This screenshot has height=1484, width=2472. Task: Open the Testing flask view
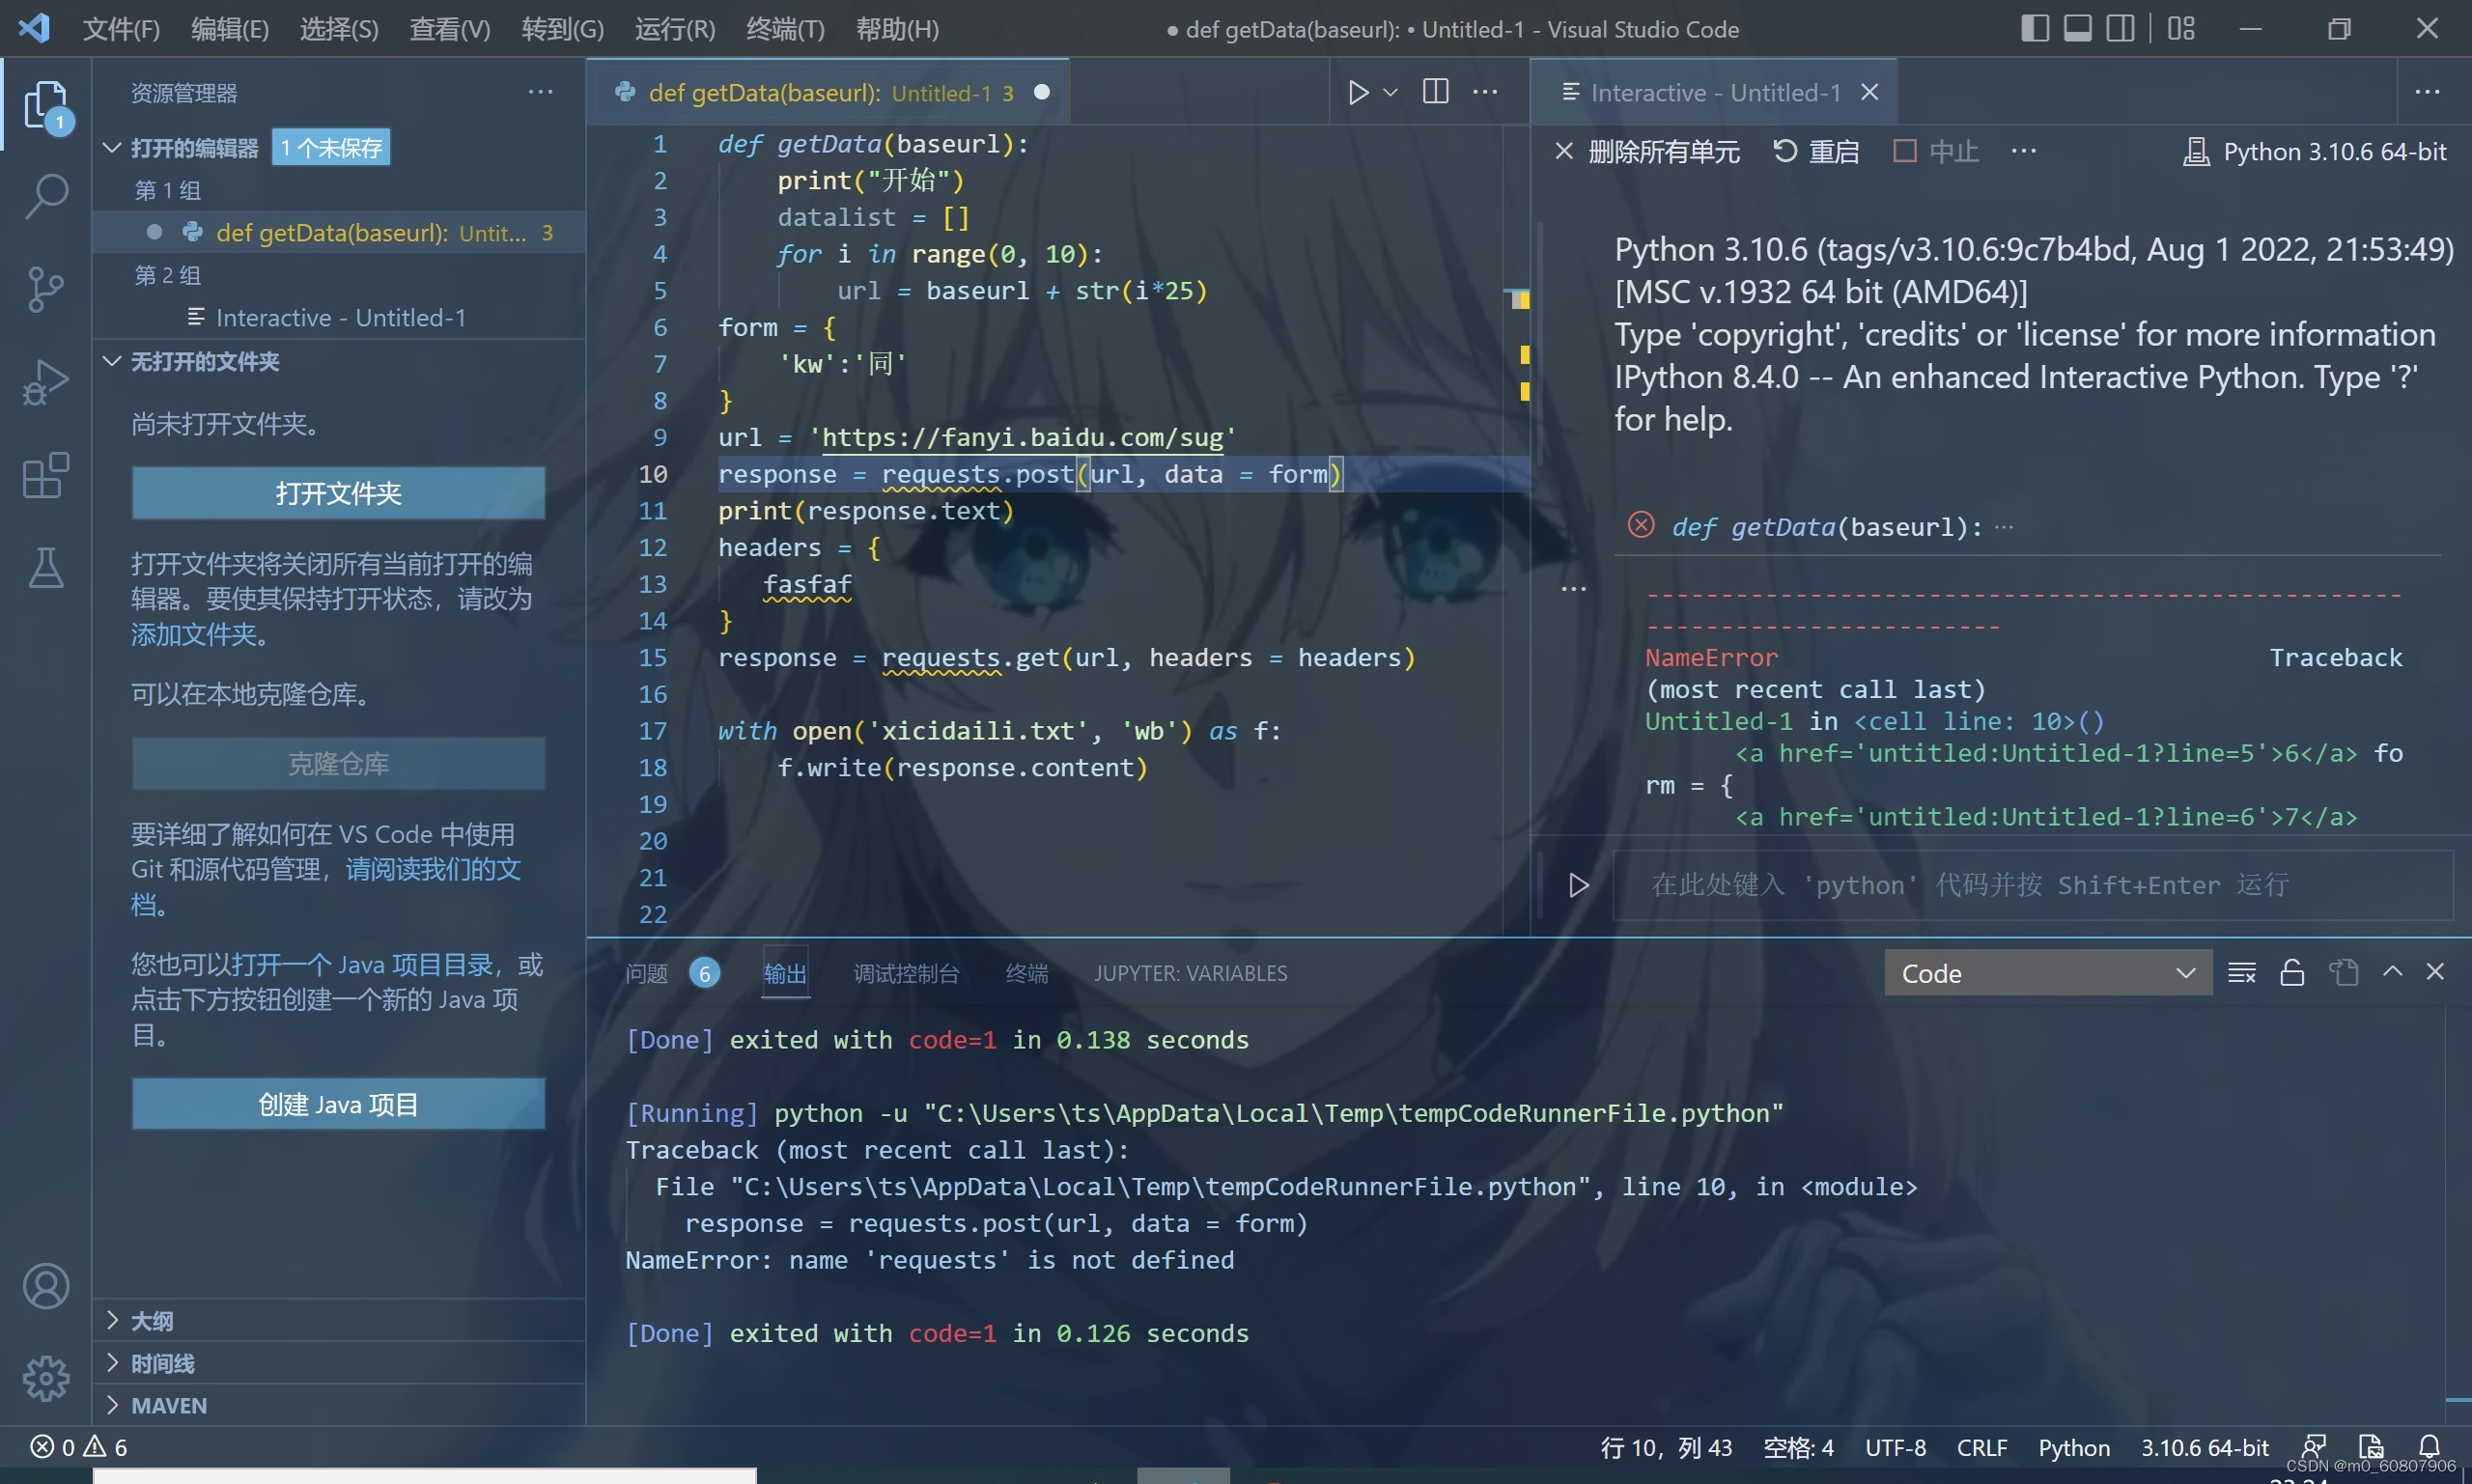tap(46, 568)
